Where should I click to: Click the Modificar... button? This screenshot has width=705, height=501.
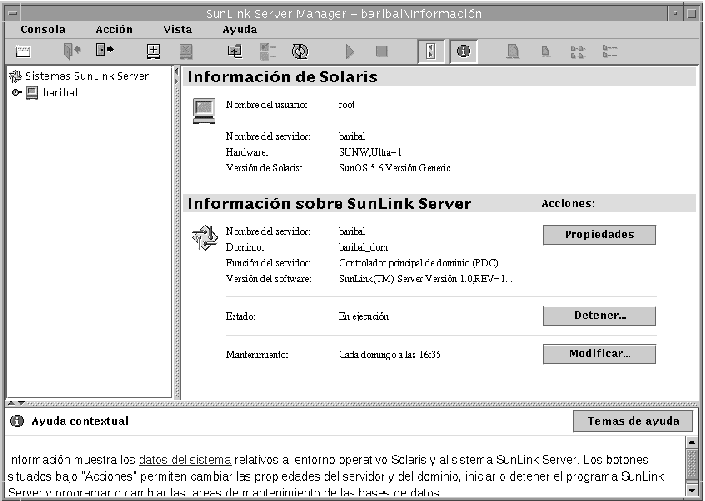click(x=599, y=354)
